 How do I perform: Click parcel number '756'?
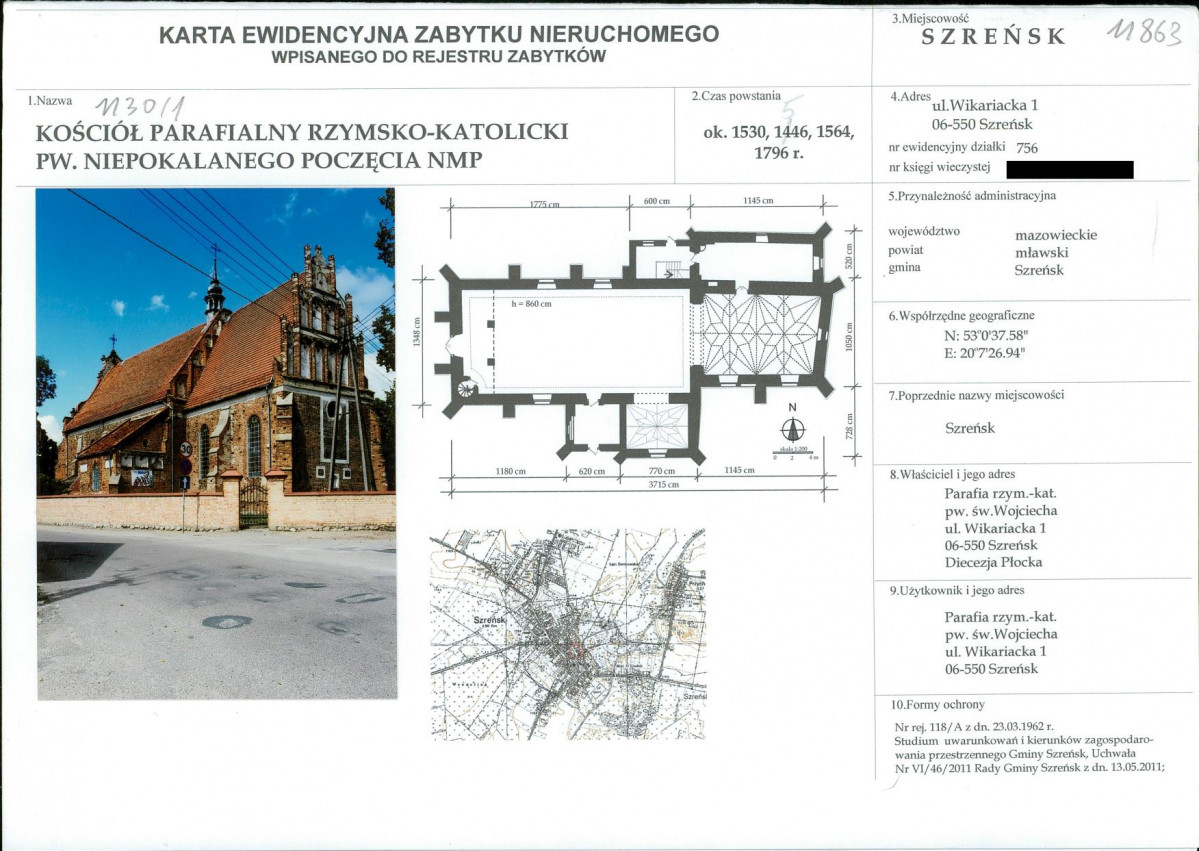(1027, 148)
